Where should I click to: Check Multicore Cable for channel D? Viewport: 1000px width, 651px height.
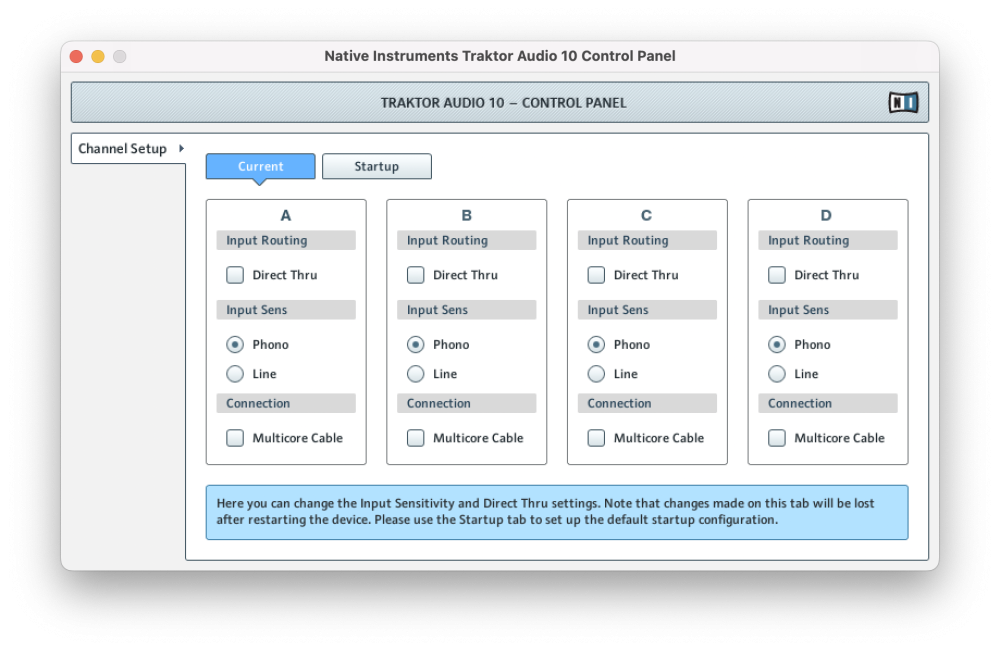click(777, 438)
